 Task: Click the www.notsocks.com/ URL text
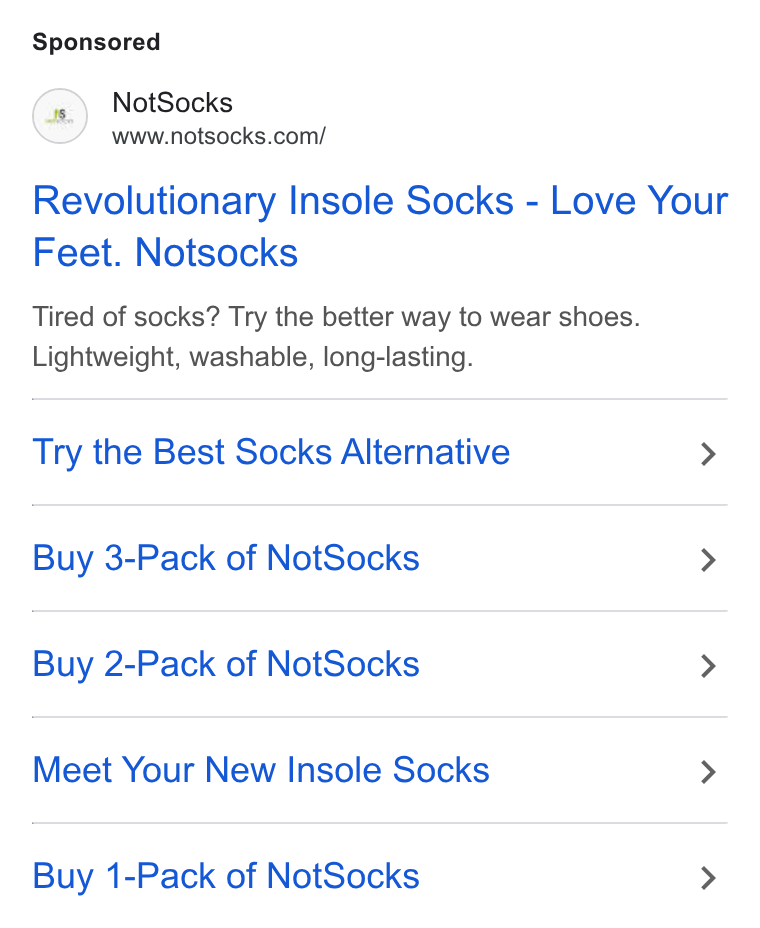pos(219,137)
